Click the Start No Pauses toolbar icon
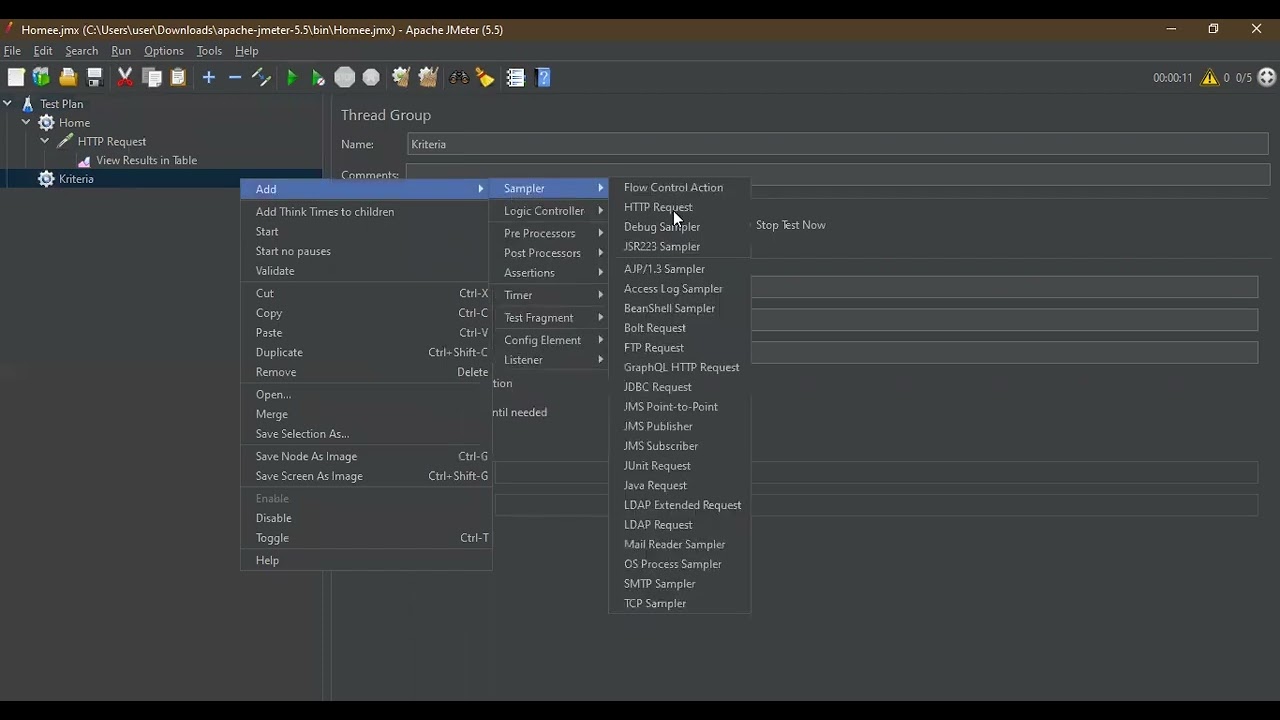Image resolution: width=1280 pixels, height=720 pixels. (x=318, y=77)
